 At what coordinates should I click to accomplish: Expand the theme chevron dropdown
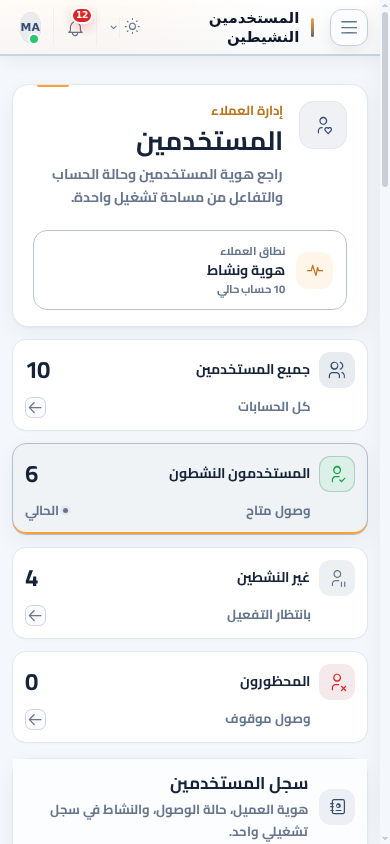tap(114, 27)
